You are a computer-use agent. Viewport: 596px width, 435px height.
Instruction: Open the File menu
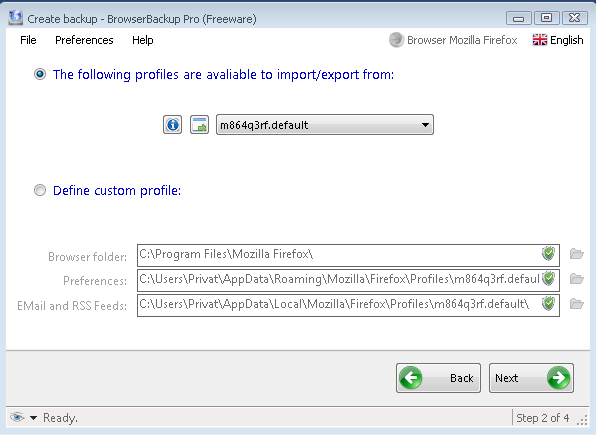click(28, 40)
